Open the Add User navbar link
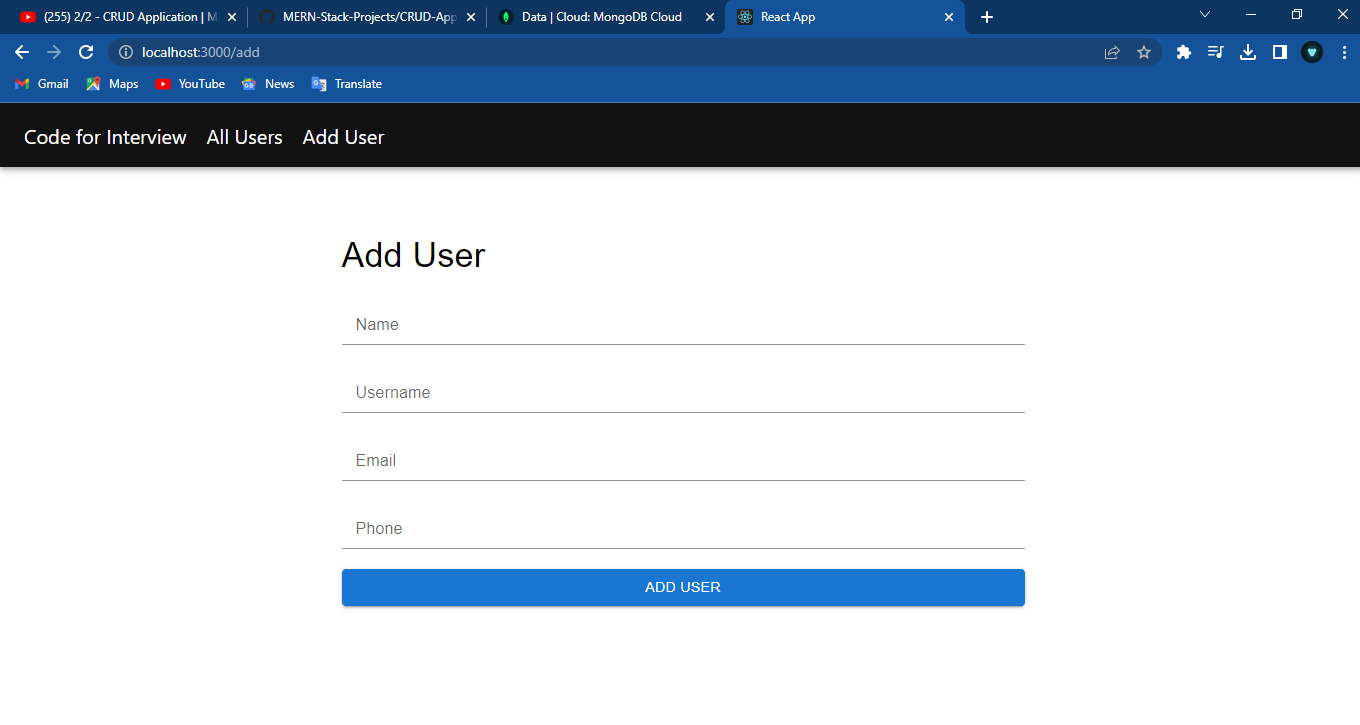This screenshot has width=1360, height=725. [343, 137]
